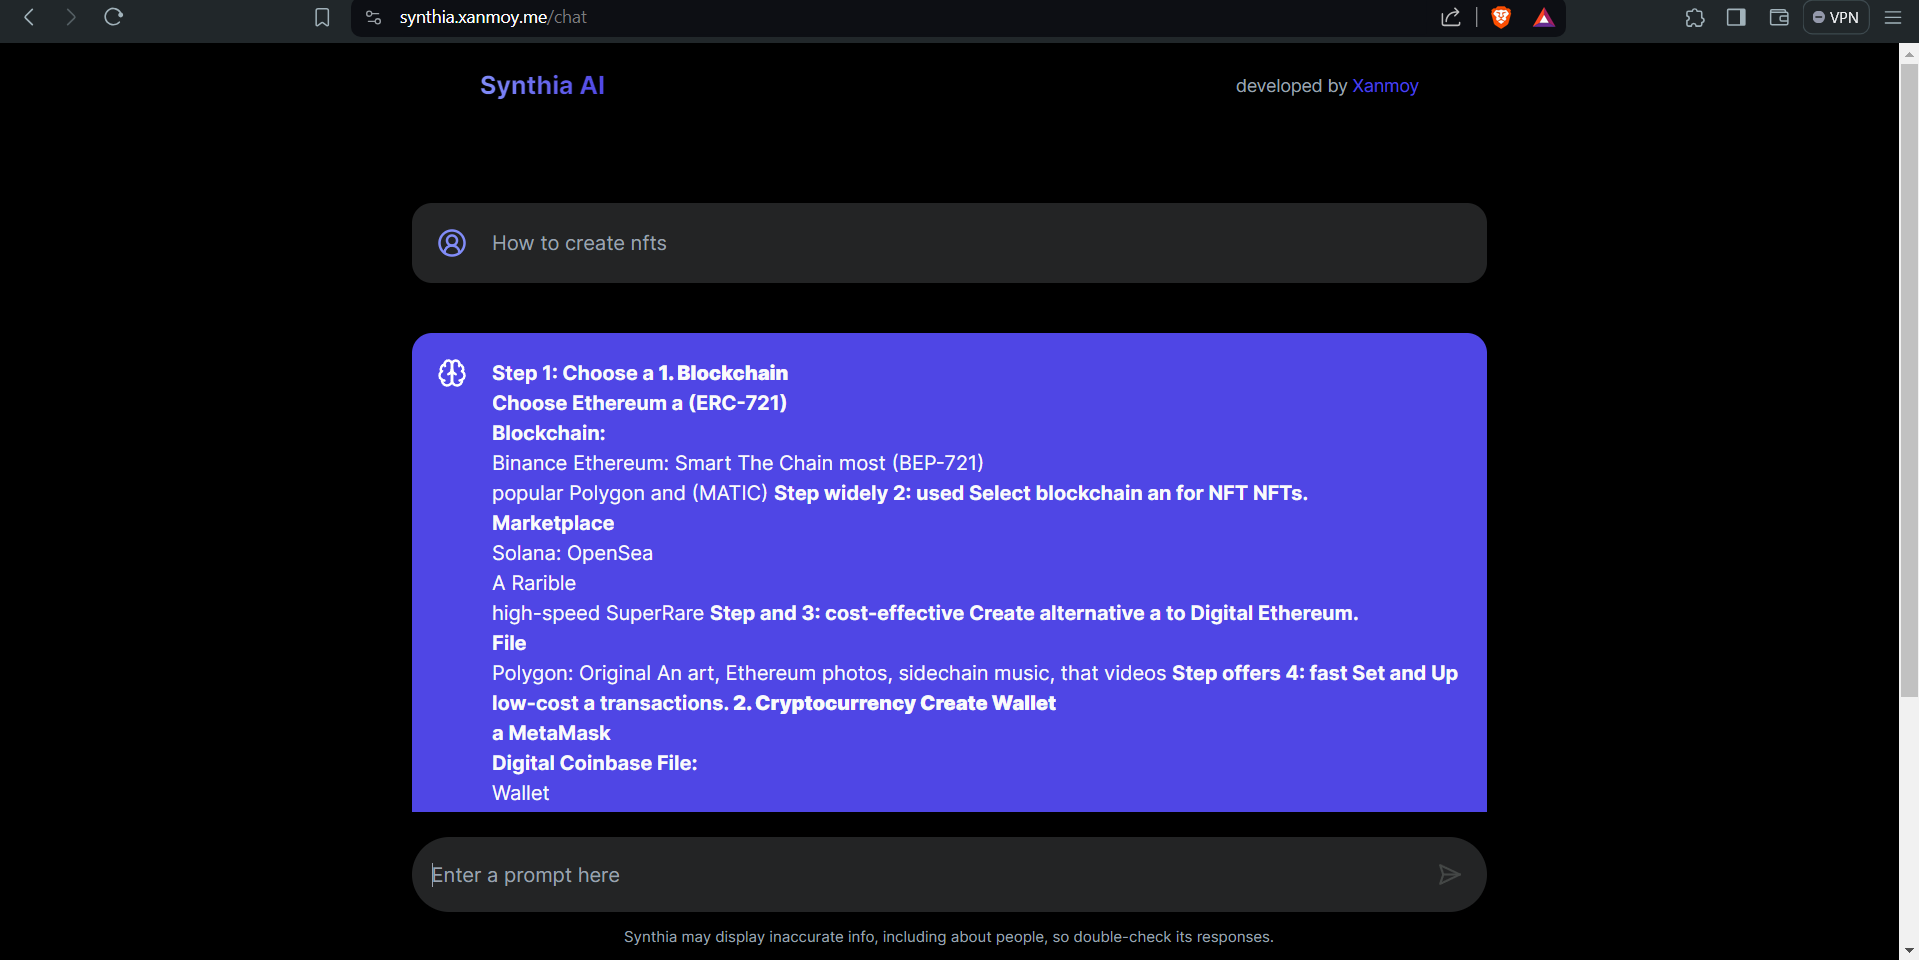Open Brave Shields lion icon
This screenshot has height=960, width=1919.
pos(1501,17)
